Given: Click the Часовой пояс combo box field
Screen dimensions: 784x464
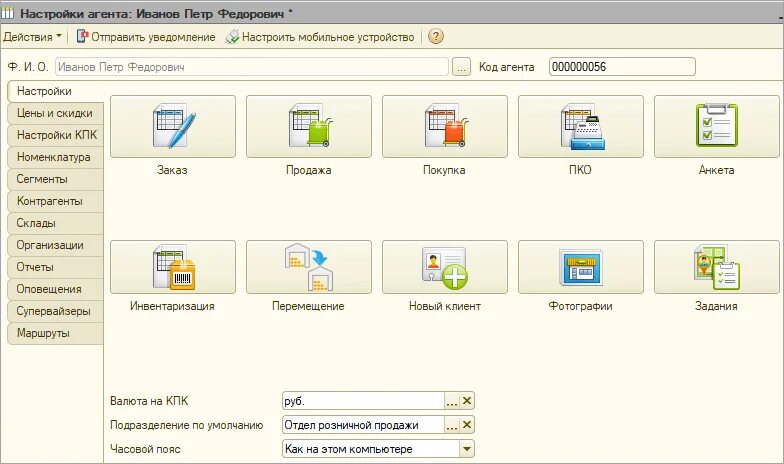Looking at the screenshot, I should (371, 449).
